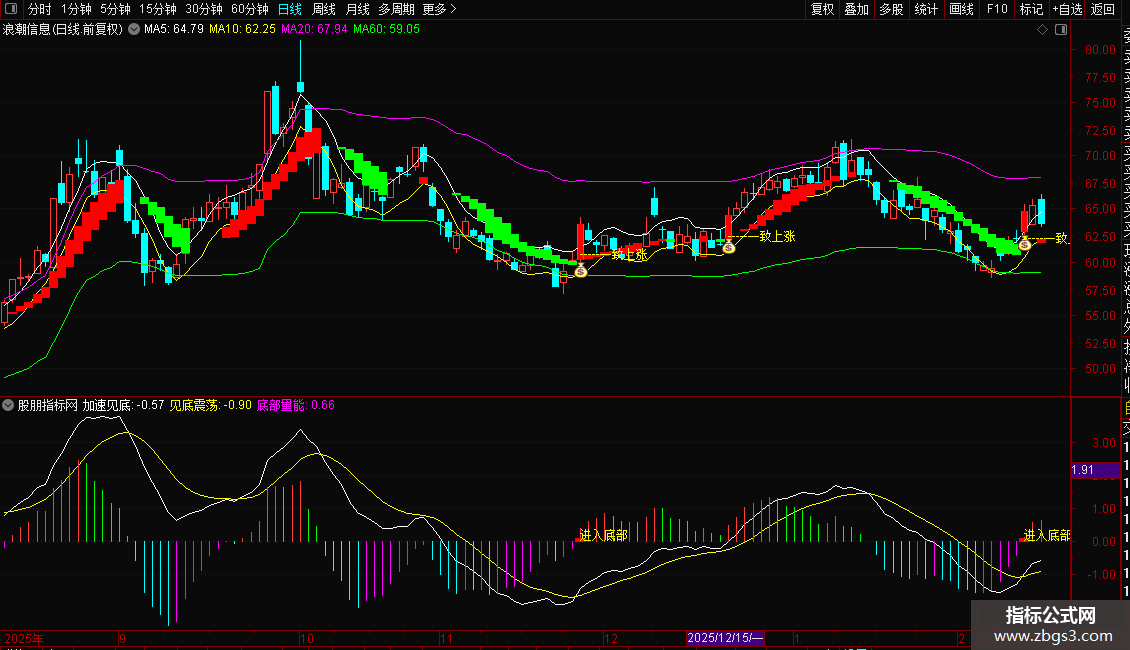
Task: Switch to 周线 weekly chart
Action: [x=324, y=9]
